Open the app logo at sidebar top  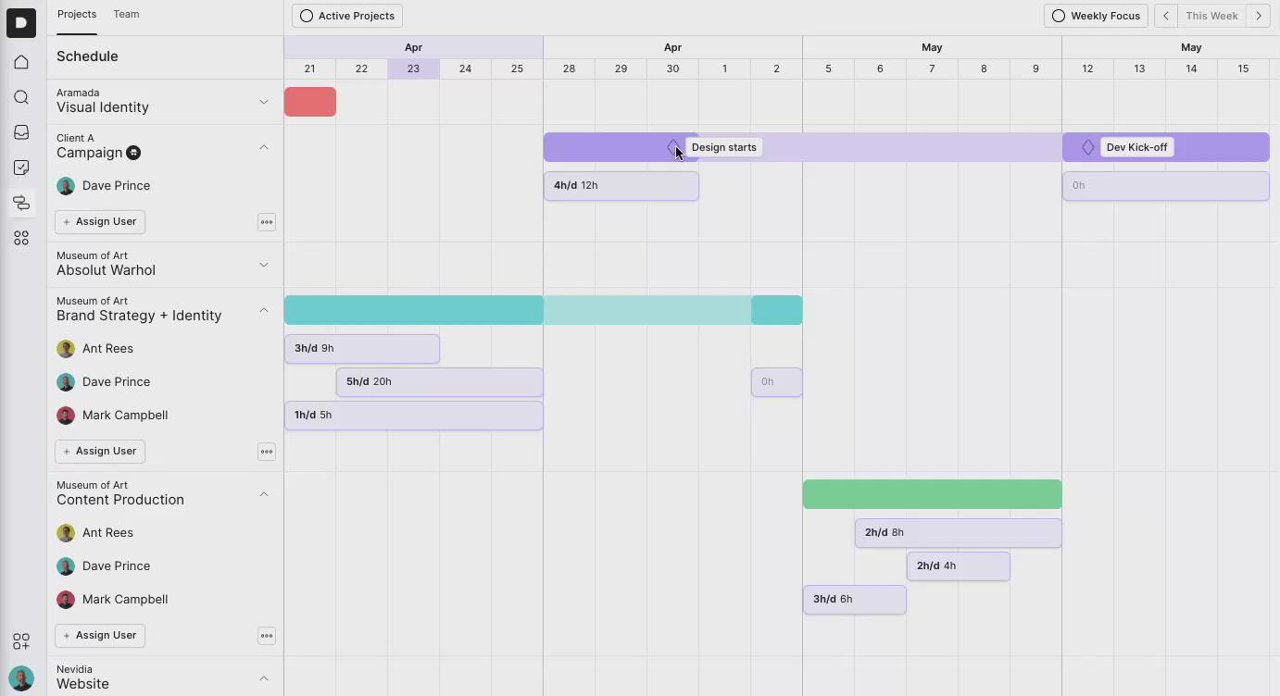pyautogui.click(x=21, y=22)
